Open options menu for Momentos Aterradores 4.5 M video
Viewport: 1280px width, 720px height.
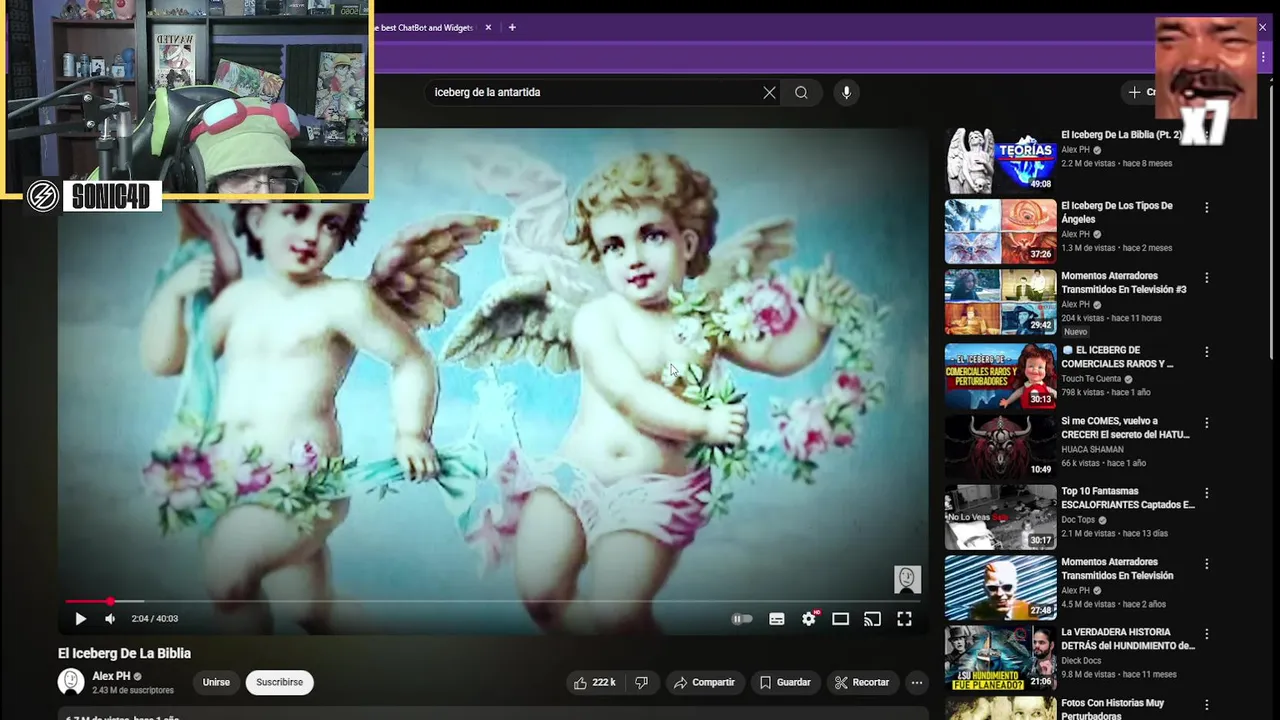[x=1206, y=564]
